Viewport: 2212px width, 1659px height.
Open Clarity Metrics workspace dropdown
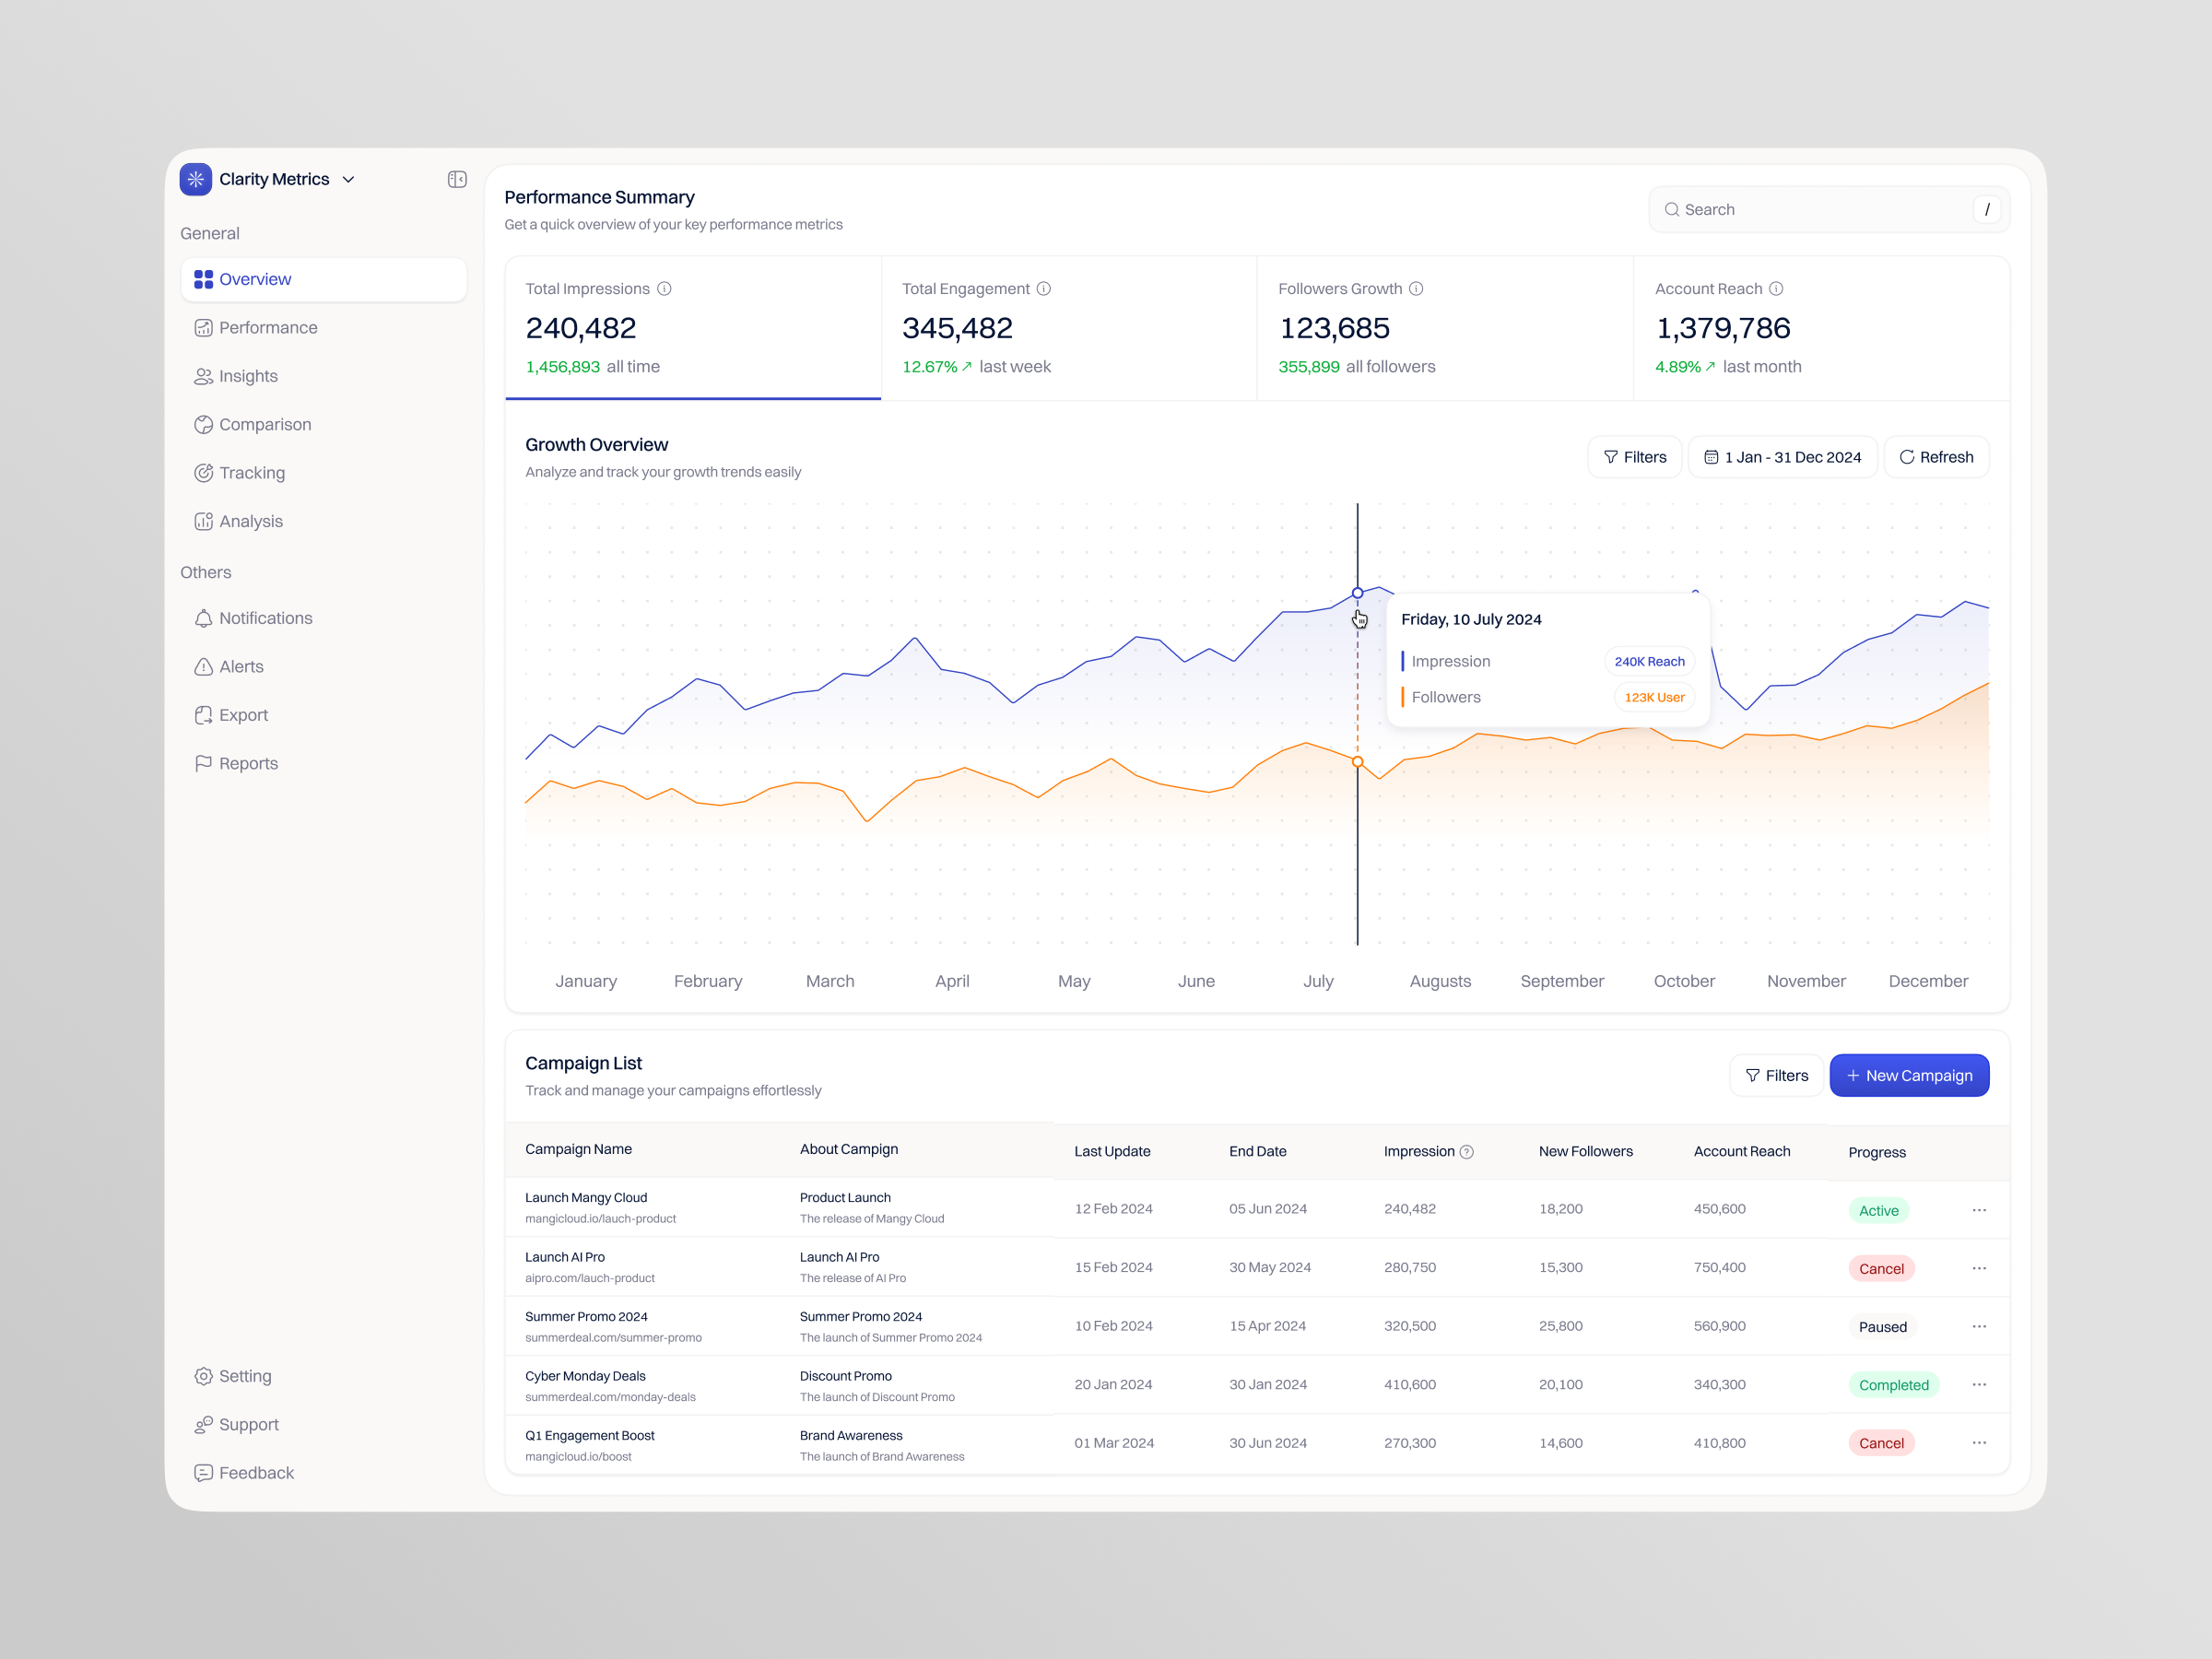click(x=348, y=180)
